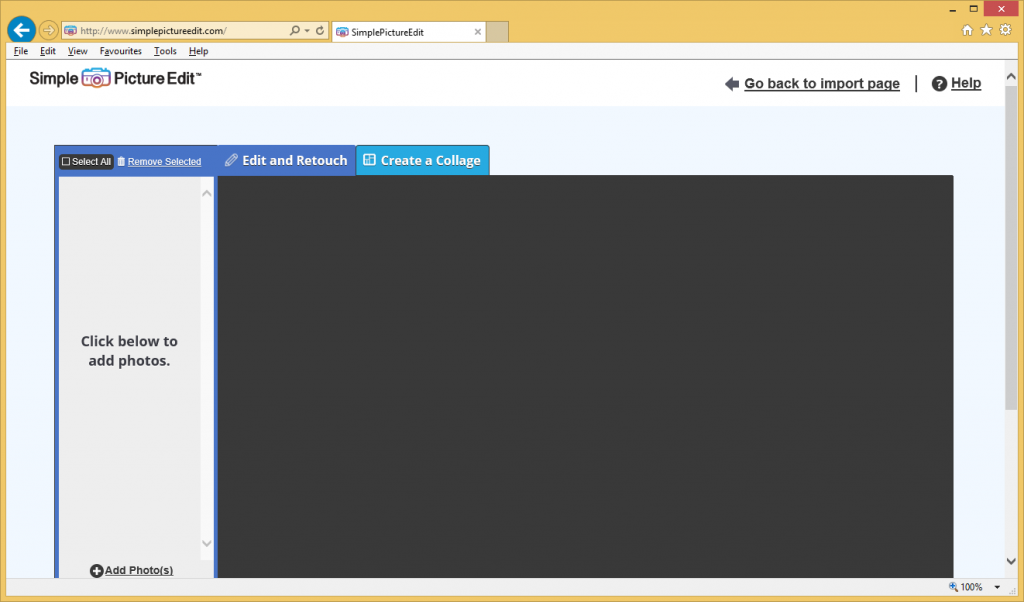Screen dimensions: 1024x602
Task: Click the back arrow icon beside import link
Action: tap(732, 84)
